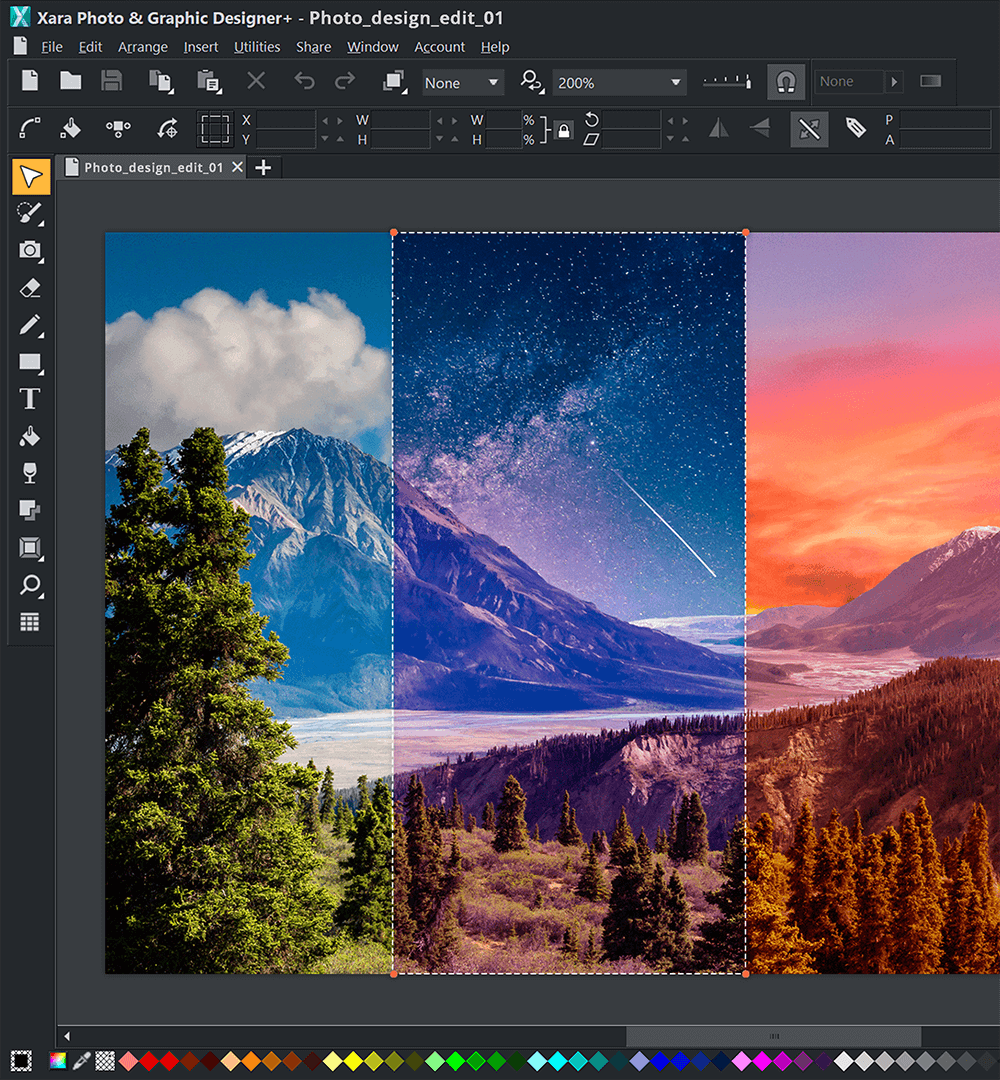1000x1080 pixels.
Task: Open the Utilities menu
Action: pyautogui.click(x=257, y=46)
